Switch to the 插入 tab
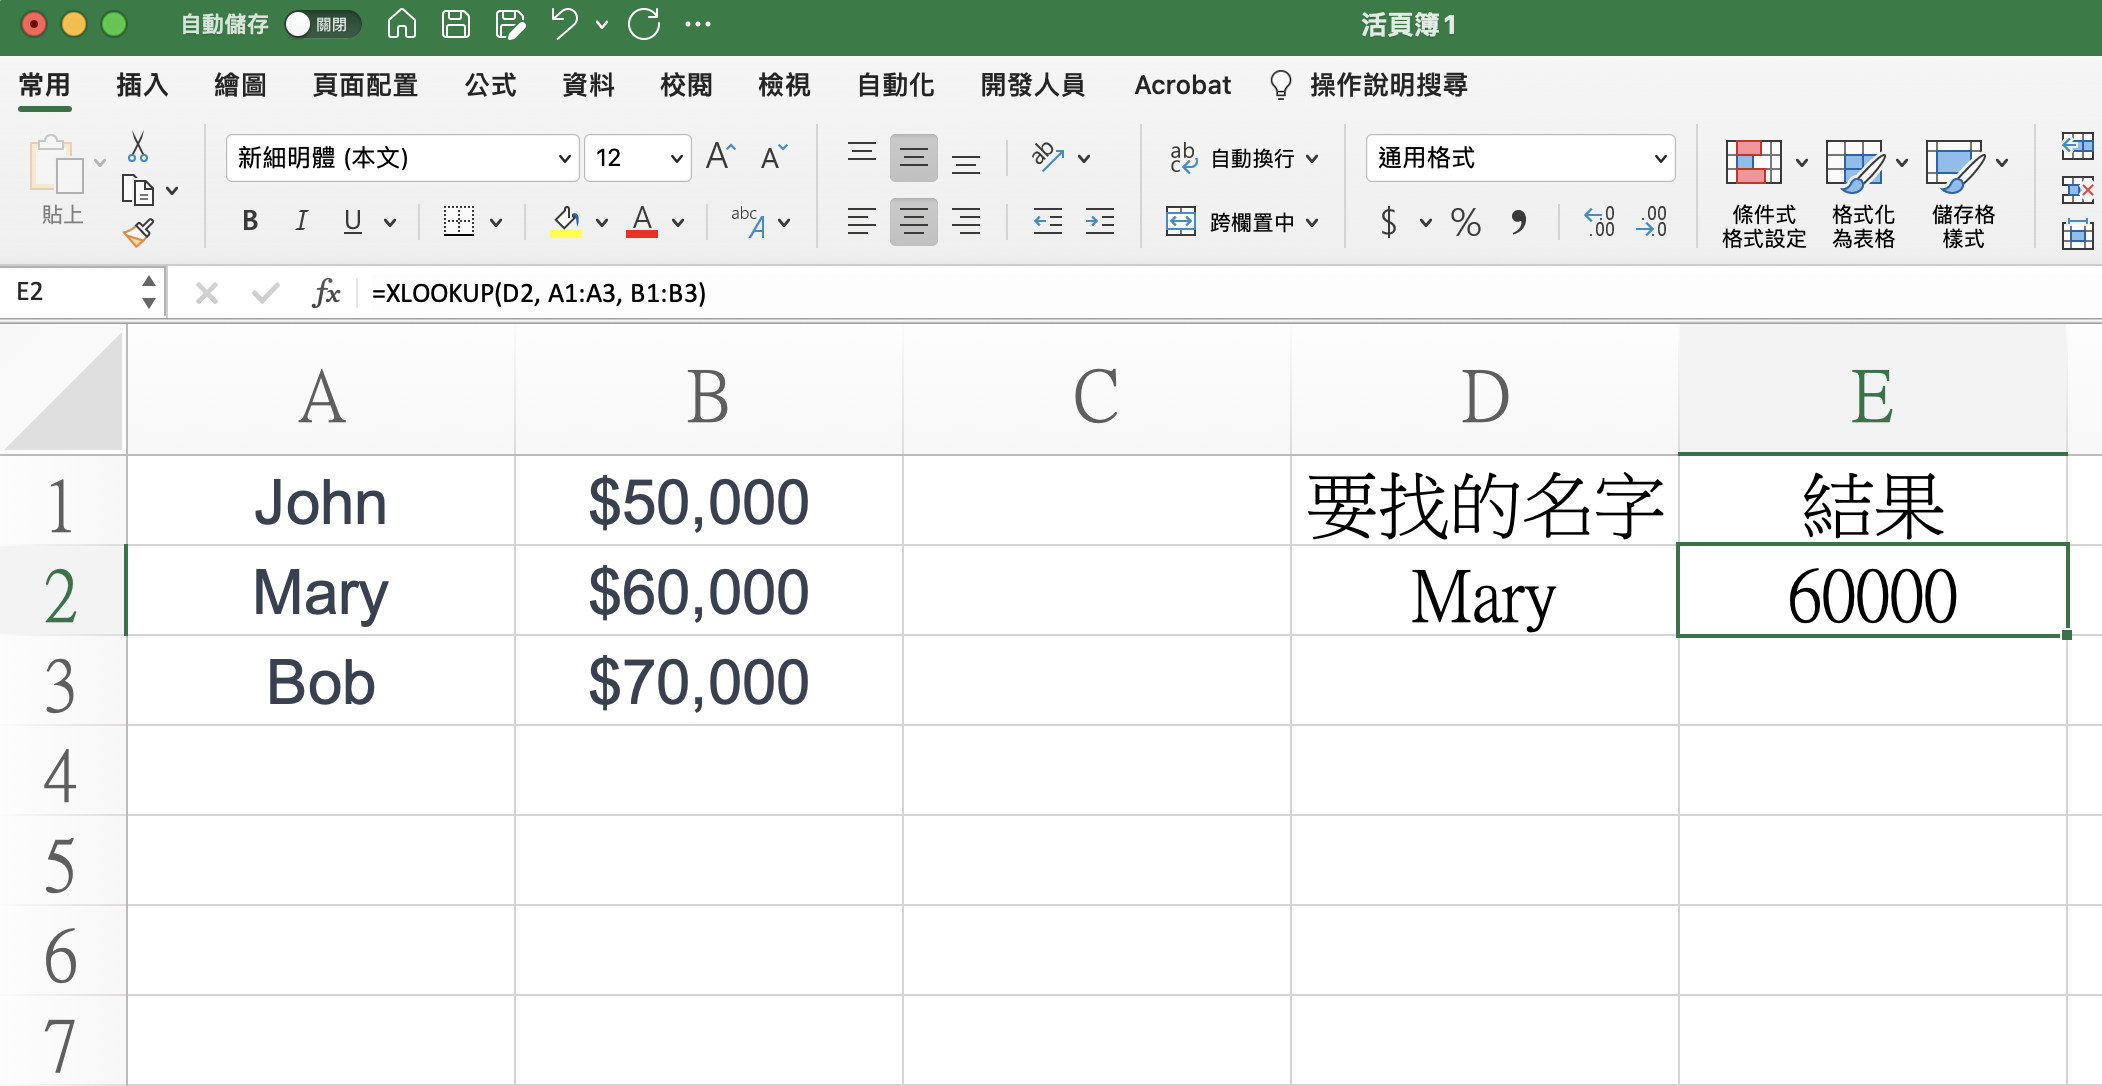The width and height of the screenshot is (2102, 1086). [142, 85]
